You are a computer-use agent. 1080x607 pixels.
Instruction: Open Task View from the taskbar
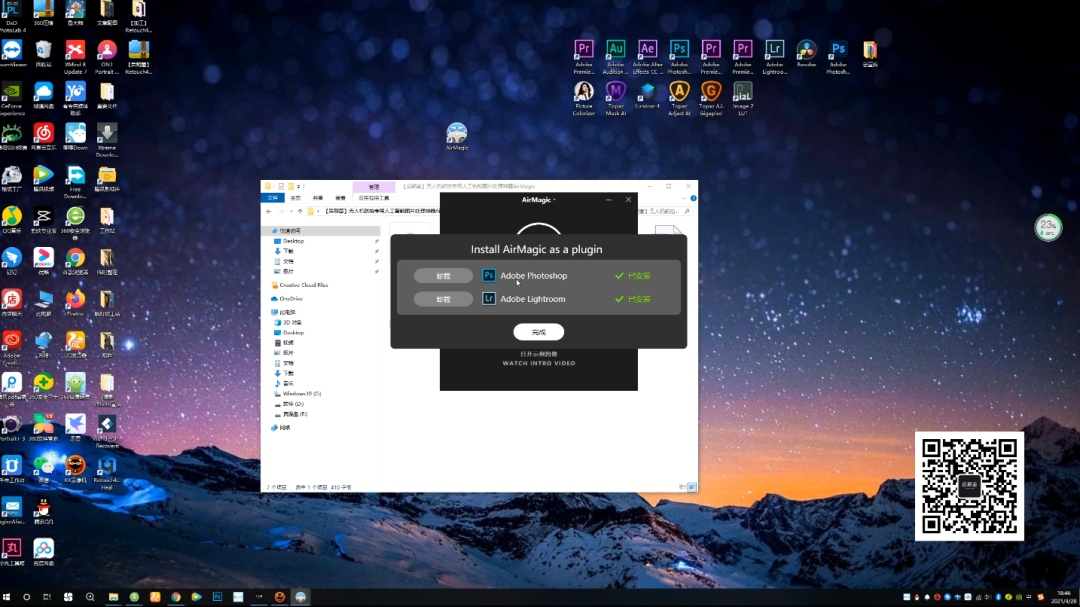coord(47,597)
